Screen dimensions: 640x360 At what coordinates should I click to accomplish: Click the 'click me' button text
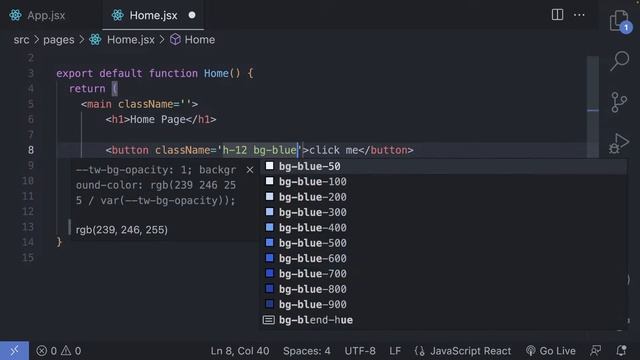pos(333,150)
